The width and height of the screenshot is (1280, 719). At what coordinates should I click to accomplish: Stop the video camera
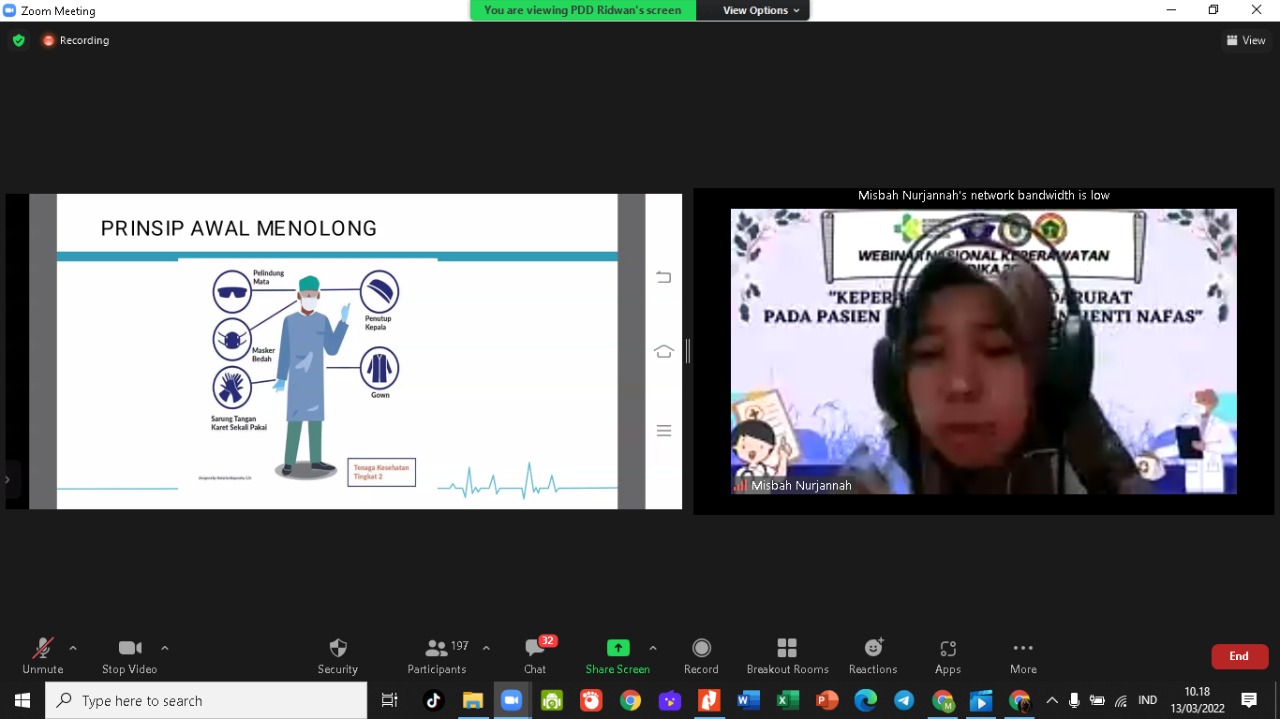click(129, 655)
